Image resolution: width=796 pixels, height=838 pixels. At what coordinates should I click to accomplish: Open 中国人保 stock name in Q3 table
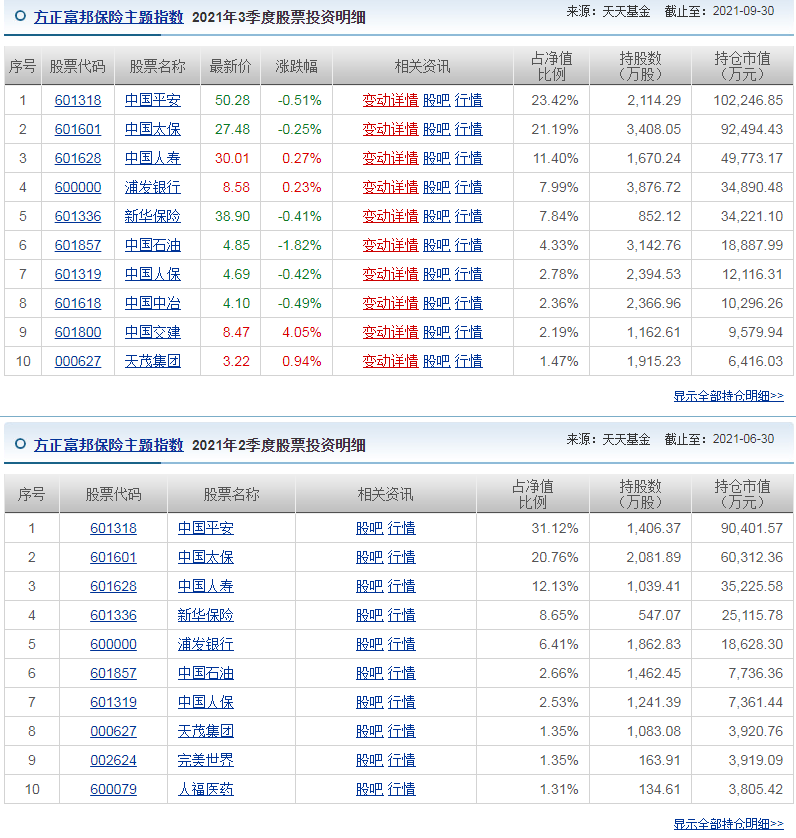(152, 274)
